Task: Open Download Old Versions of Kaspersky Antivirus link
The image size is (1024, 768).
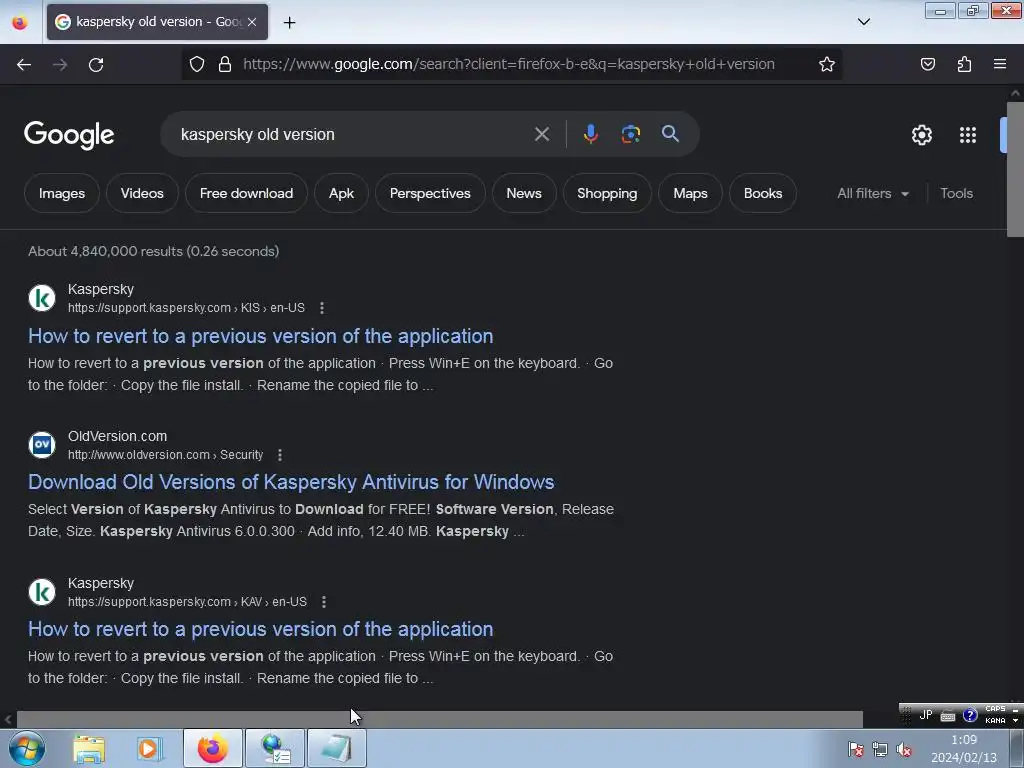Action: 291,482
